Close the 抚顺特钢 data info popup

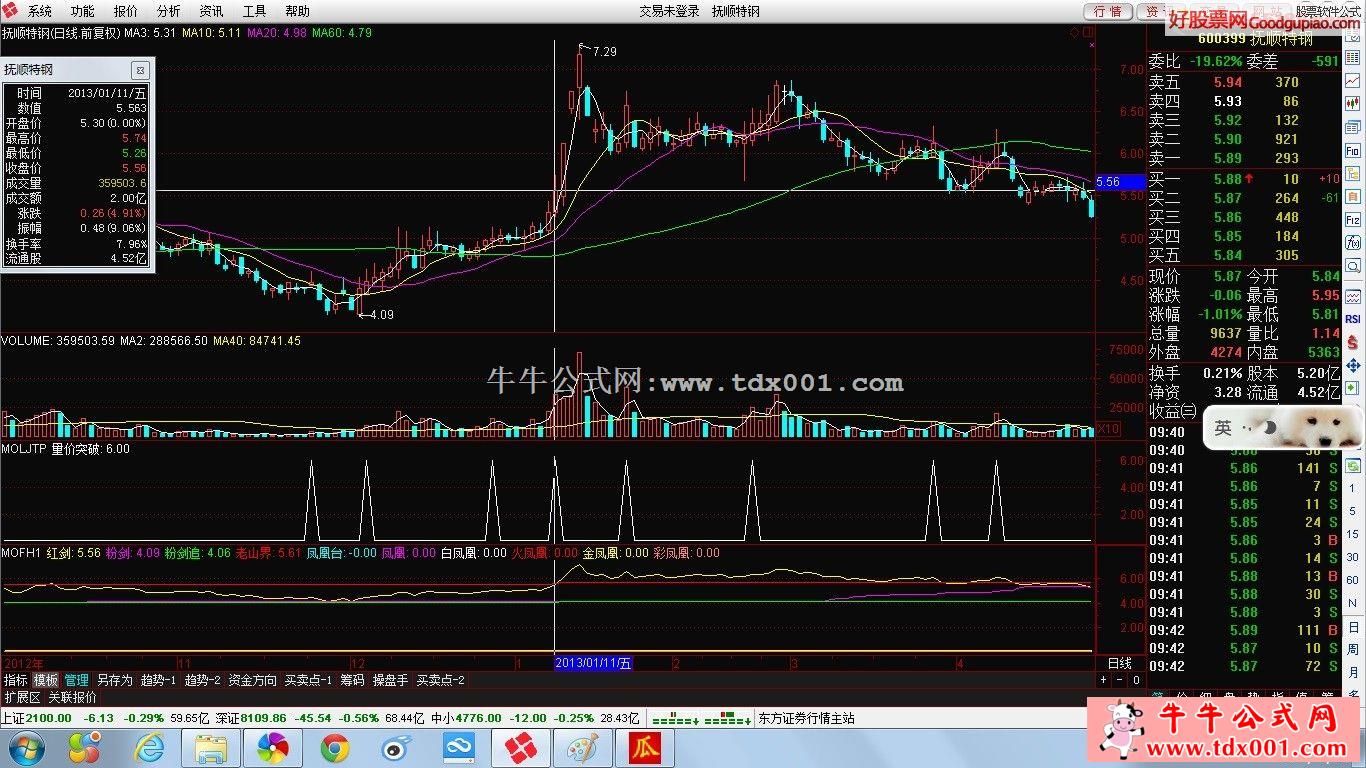point(140,70)
